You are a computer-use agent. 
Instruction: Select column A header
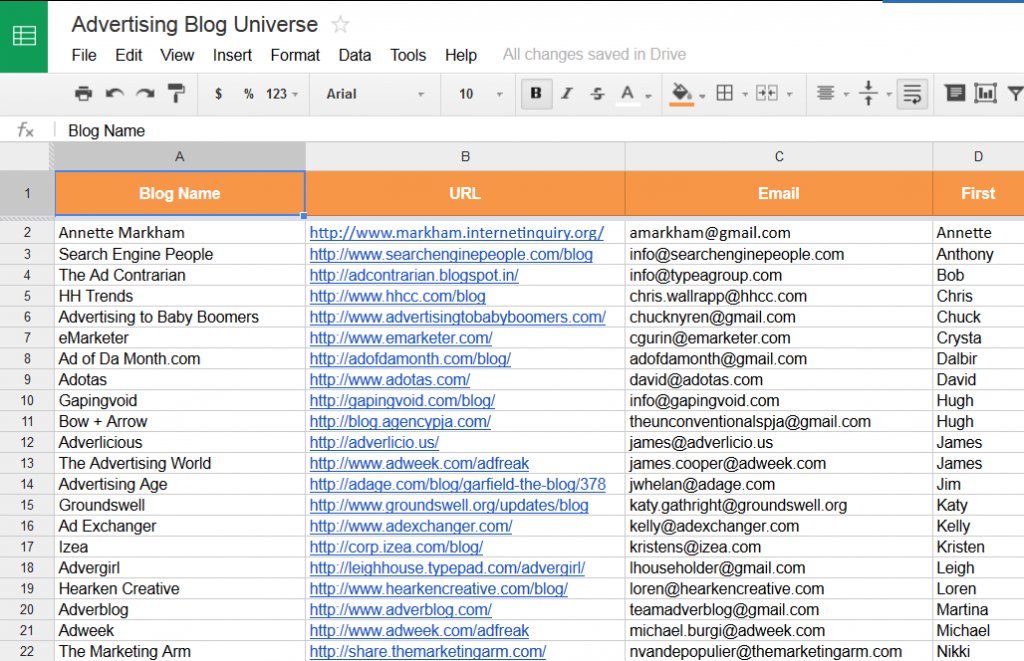180,157
